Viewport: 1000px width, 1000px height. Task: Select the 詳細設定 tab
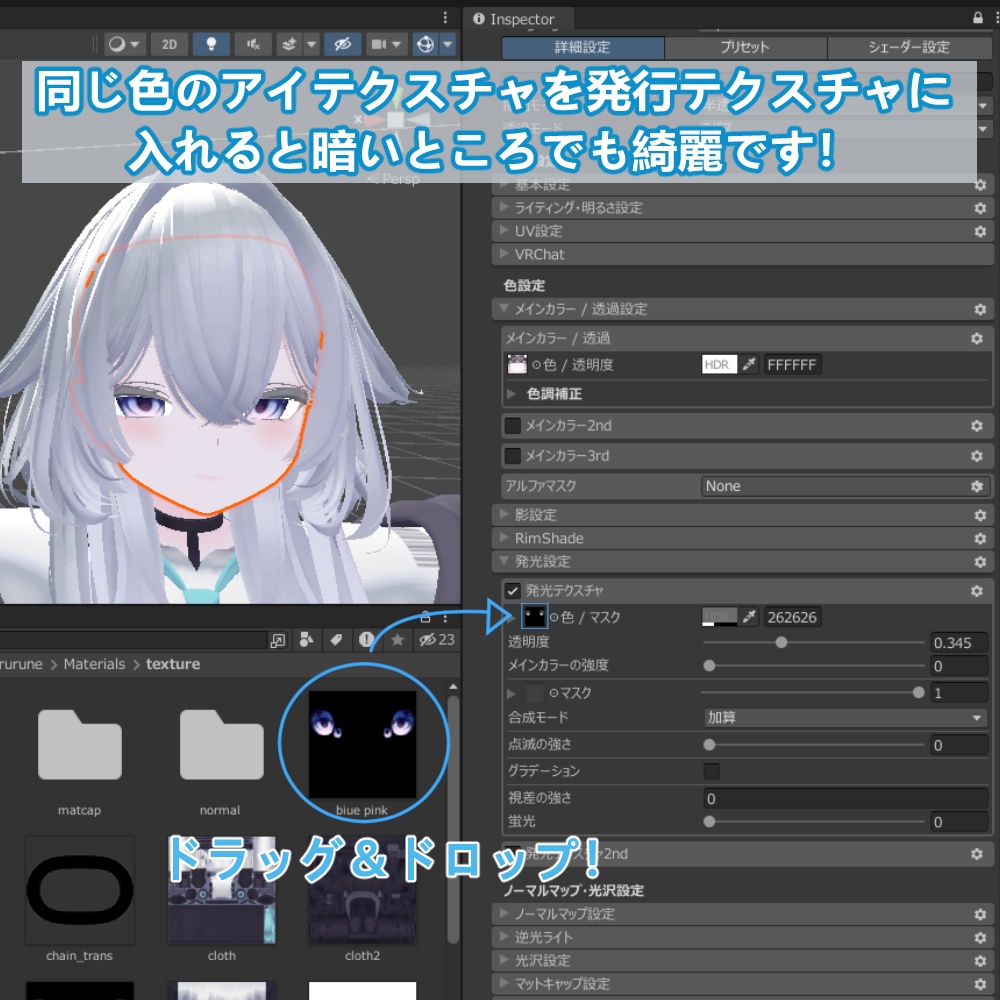[x=583, y=47]
